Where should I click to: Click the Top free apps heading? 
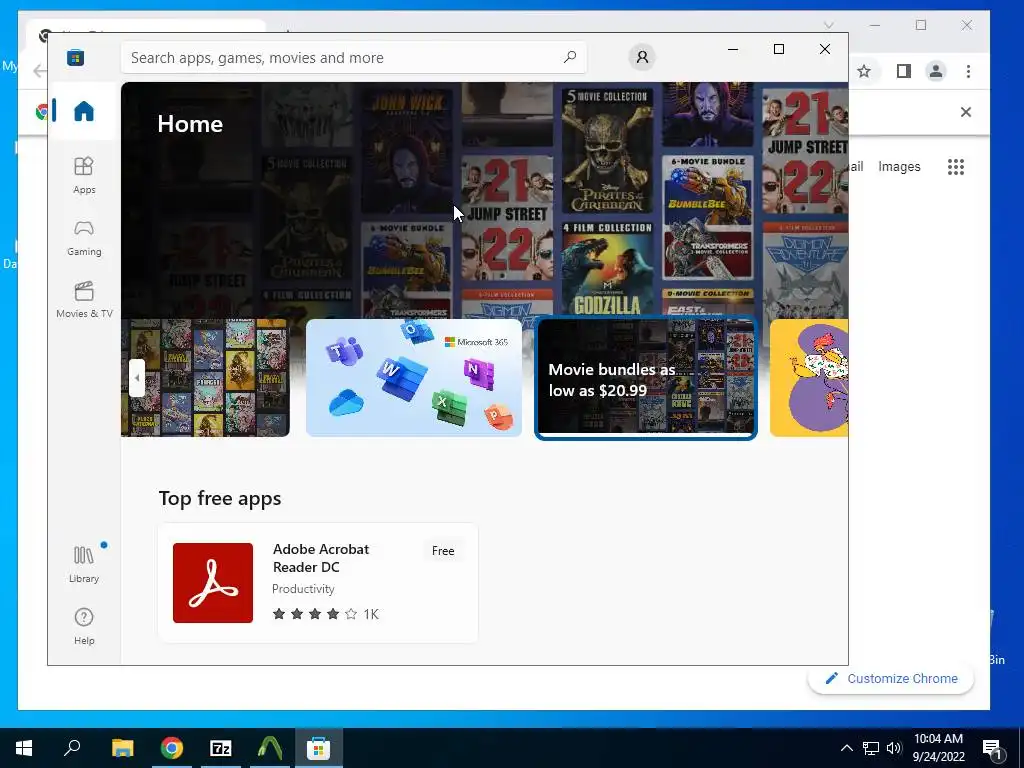coord(220,498)
